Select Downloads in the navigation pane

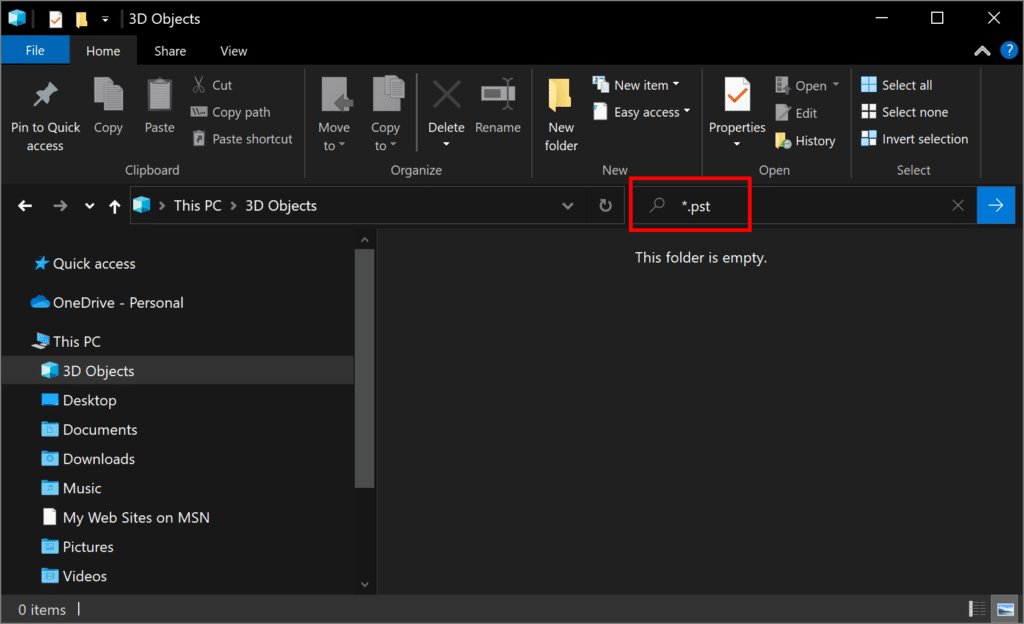[98, 459]
